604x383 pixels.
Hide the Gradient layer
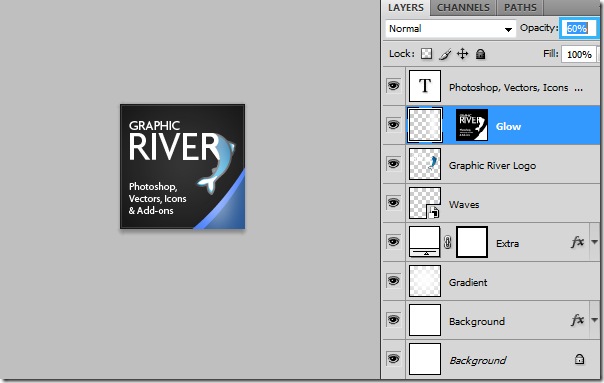(393, 281)
